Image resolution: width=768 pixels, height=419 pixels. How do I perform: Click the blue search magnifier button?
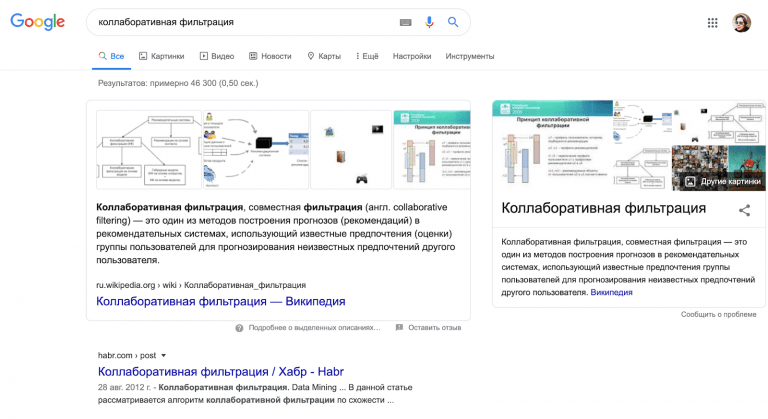(x=453, y=22)
